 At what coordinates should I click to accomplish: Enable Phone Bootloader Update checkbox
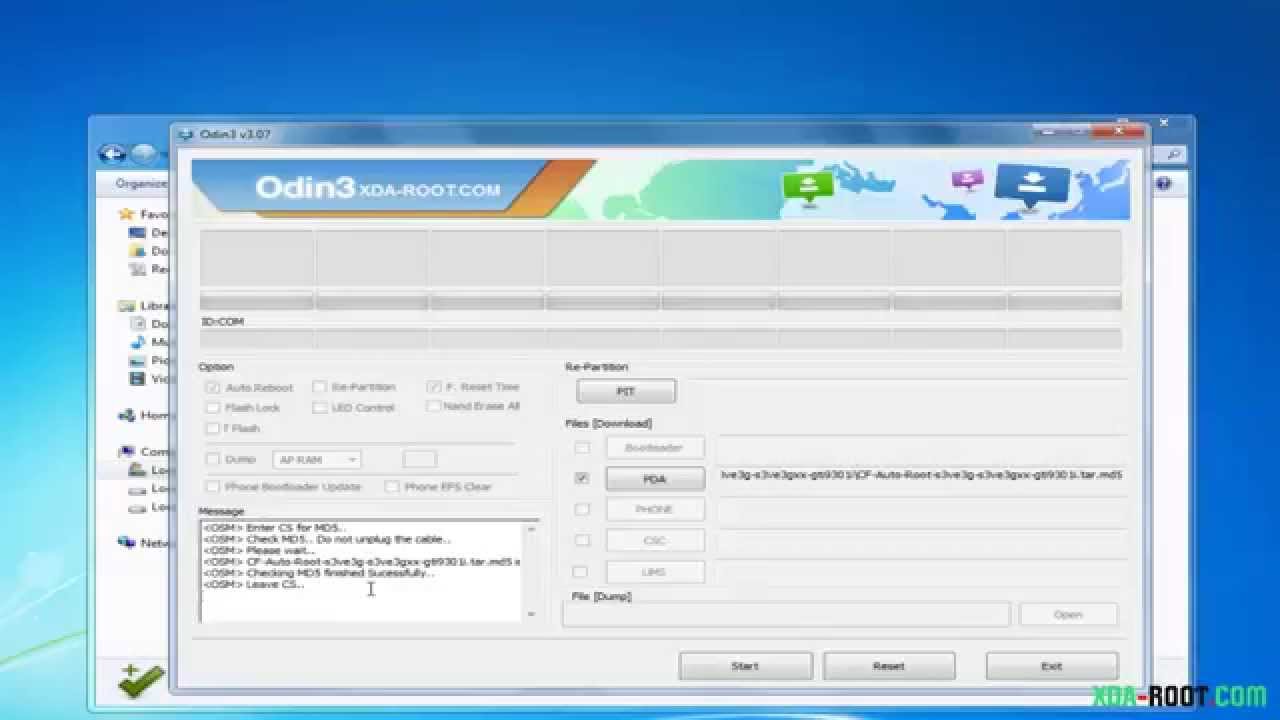coord(213,486)
